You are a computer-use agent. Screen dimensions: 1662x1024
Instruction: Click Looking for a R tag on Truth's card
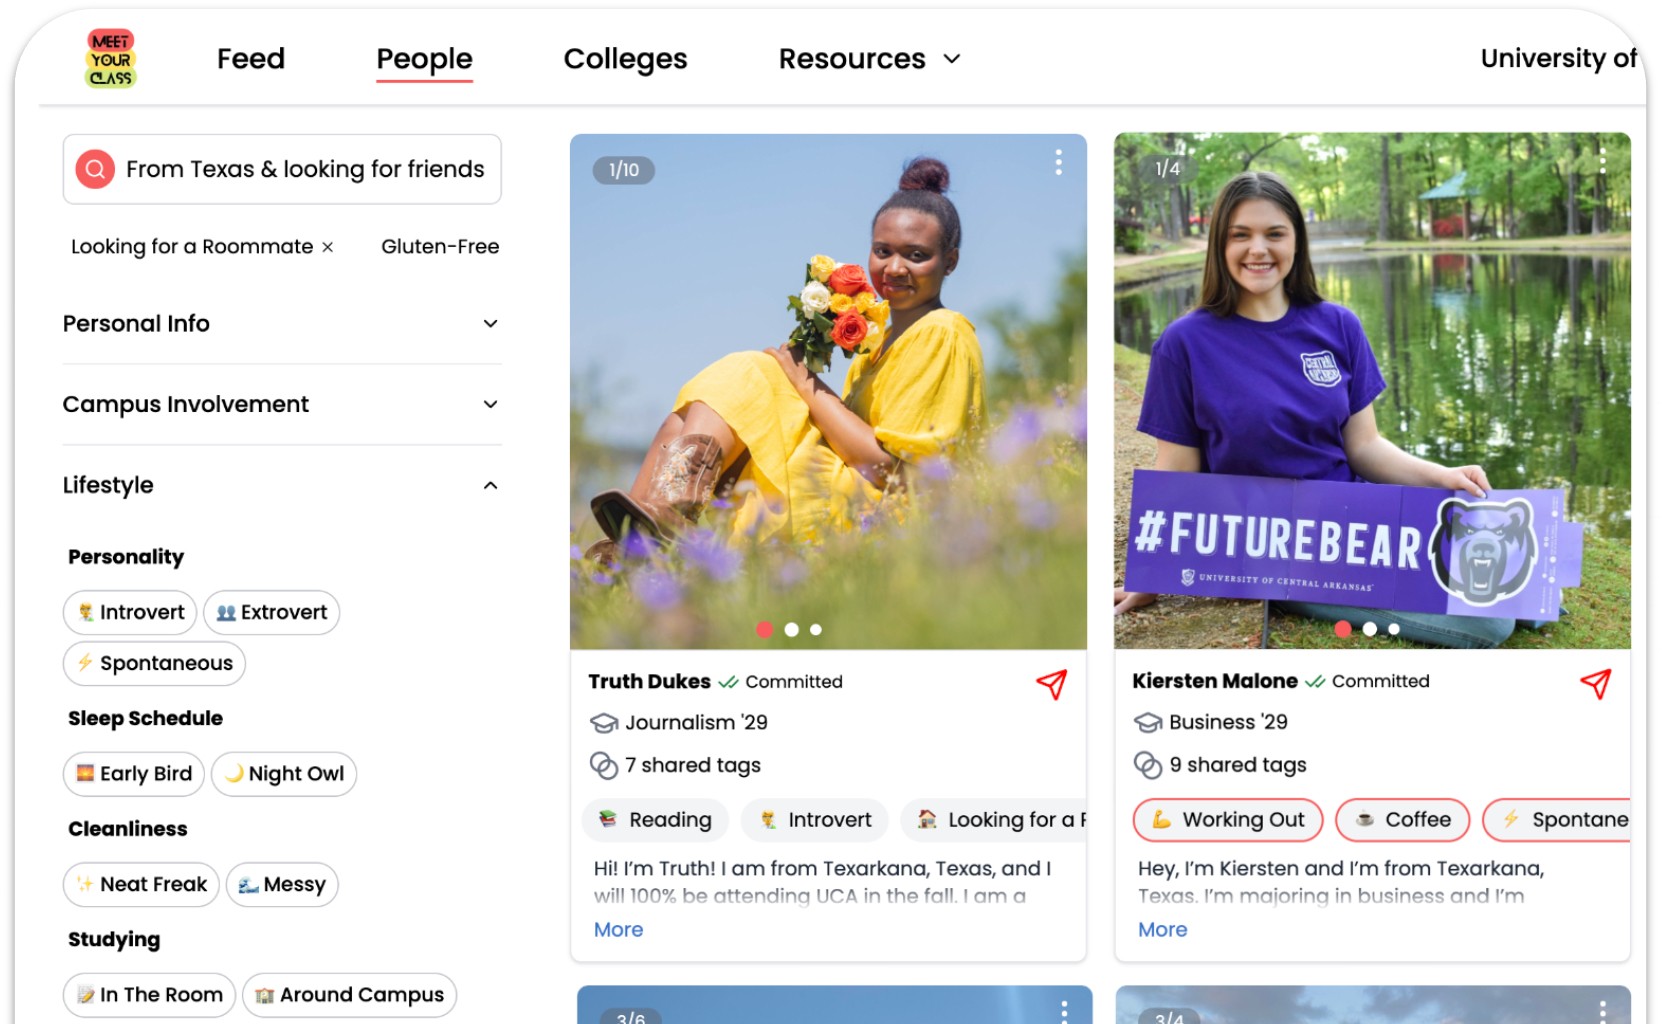point(994,820)
